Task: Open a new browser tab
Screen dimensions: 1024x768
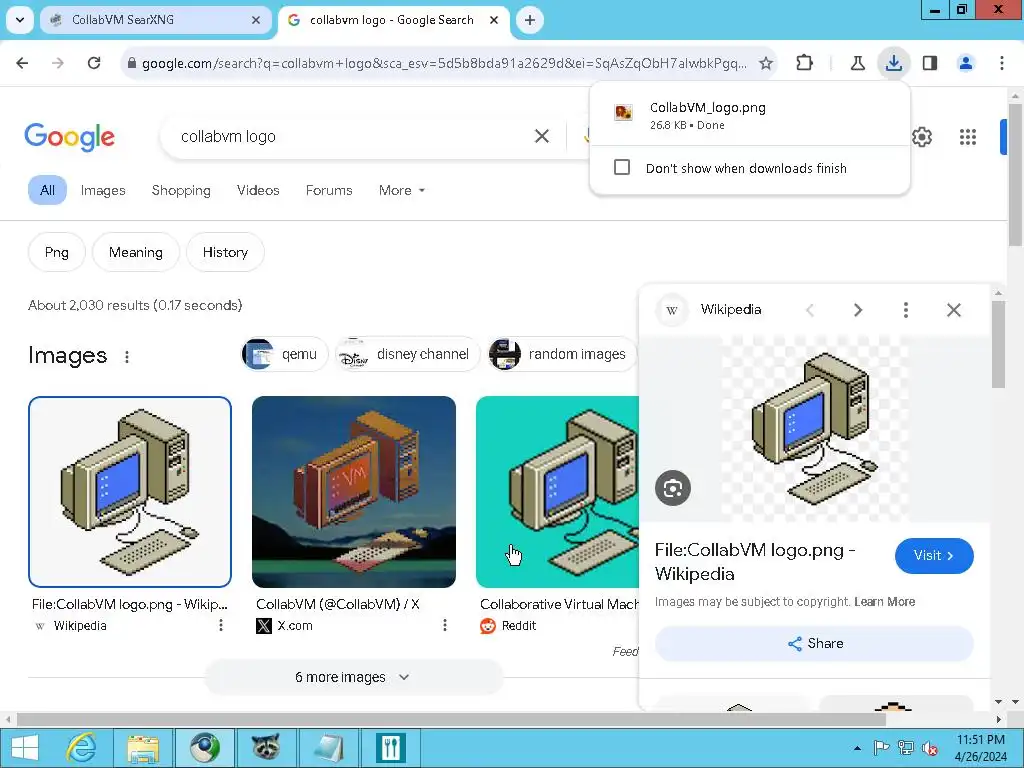Action: click(x=530, y=20)
